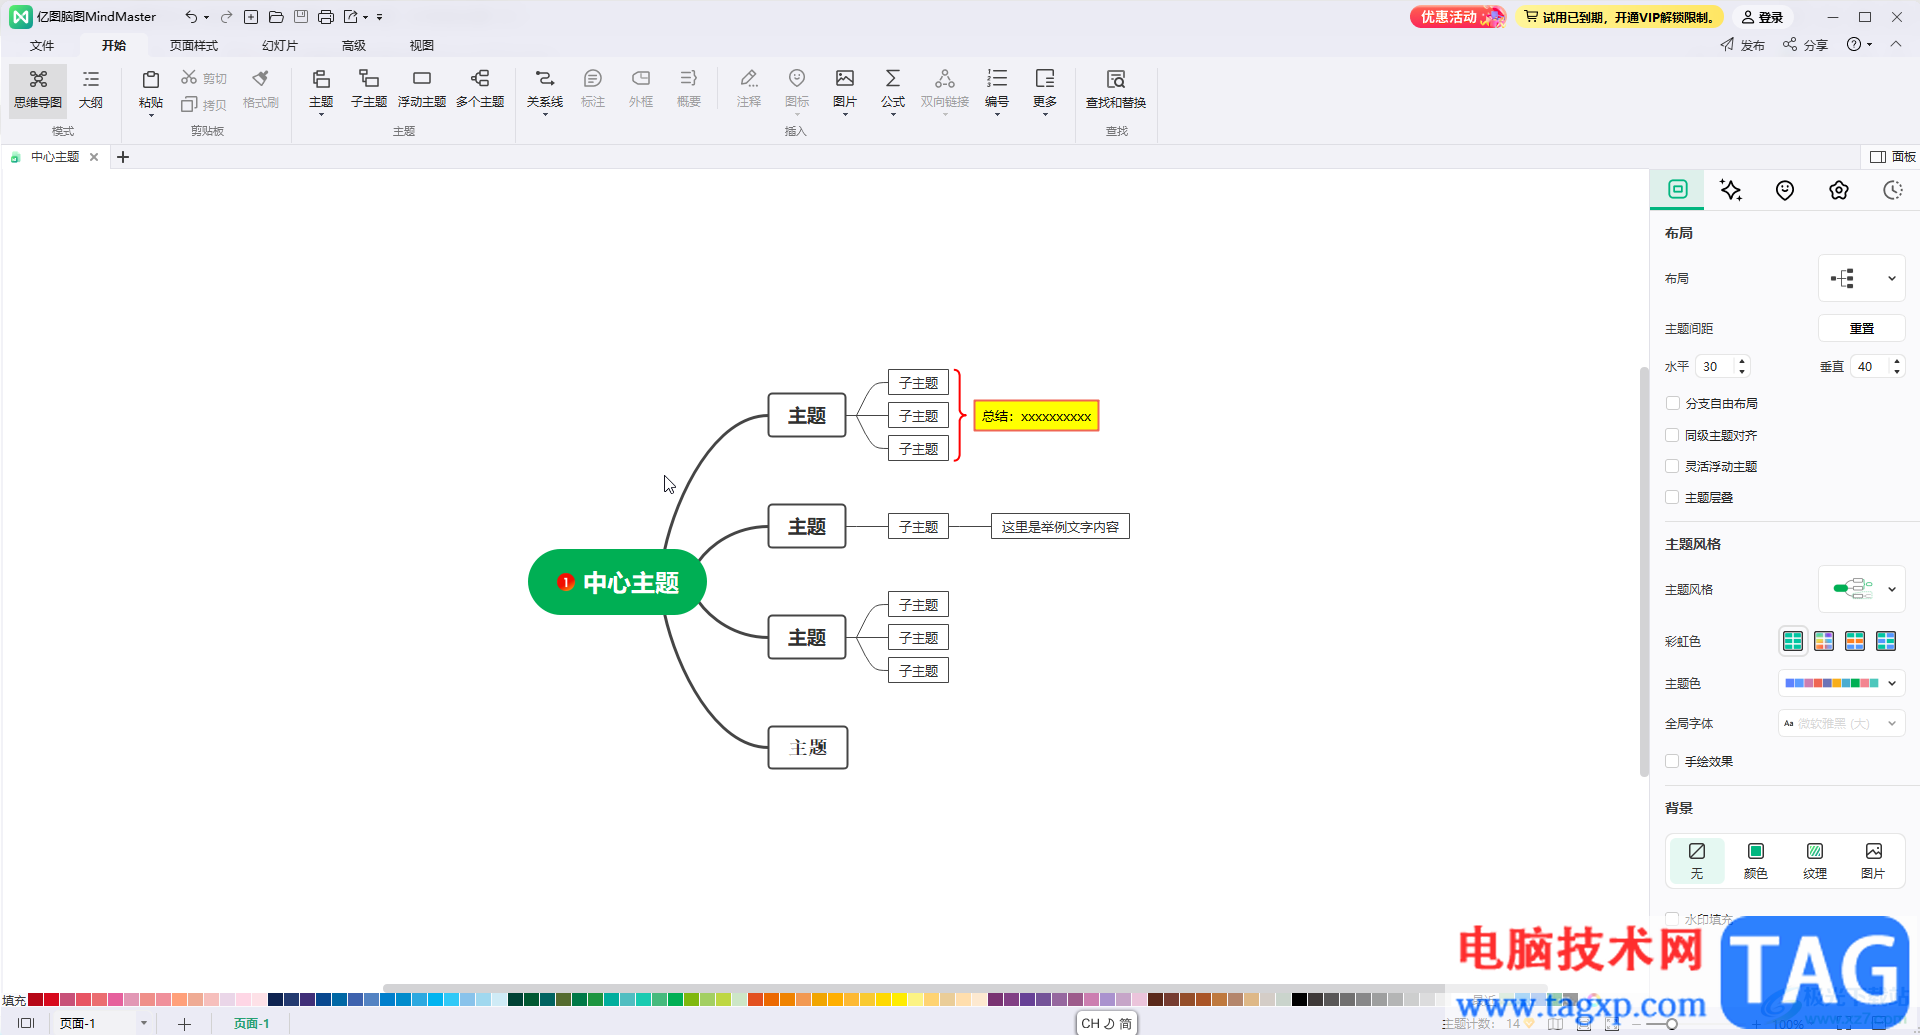Add a Summary (概要)
Viewport: 1920px width, 1035px height.
click(689, 89)
